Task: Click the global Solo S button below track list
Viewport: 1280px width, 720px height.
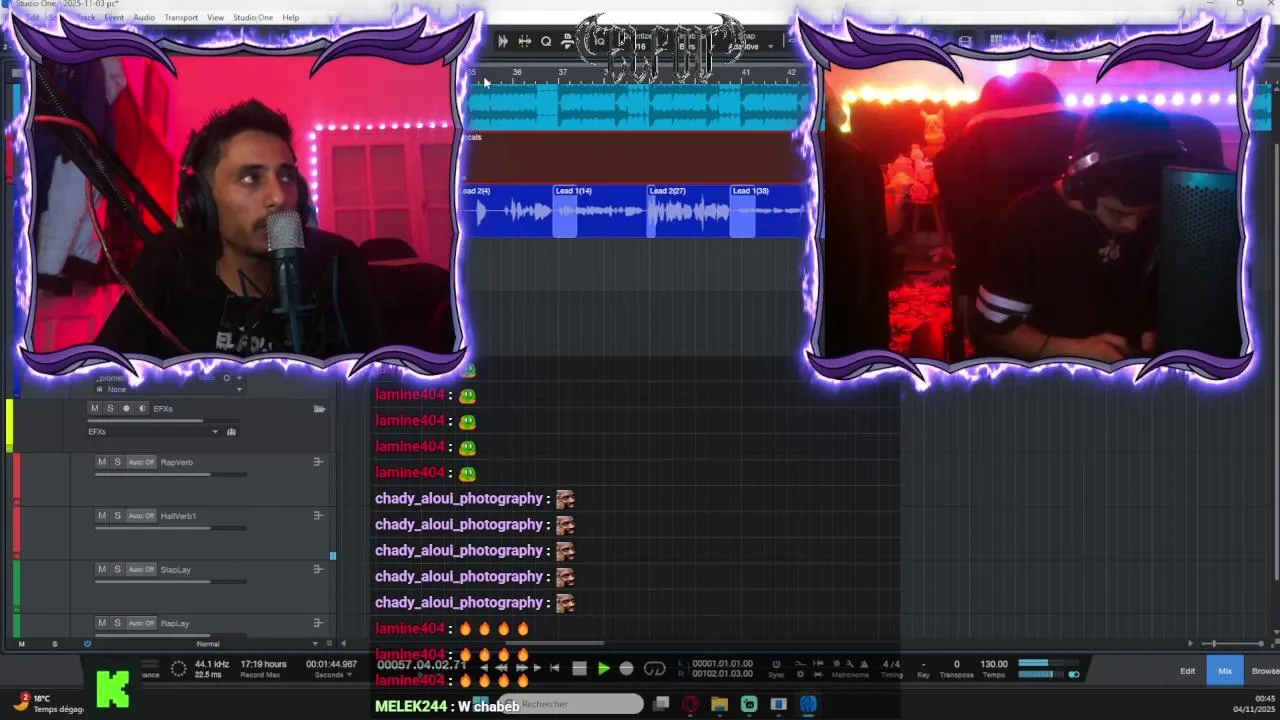Action: click(54, 644)
